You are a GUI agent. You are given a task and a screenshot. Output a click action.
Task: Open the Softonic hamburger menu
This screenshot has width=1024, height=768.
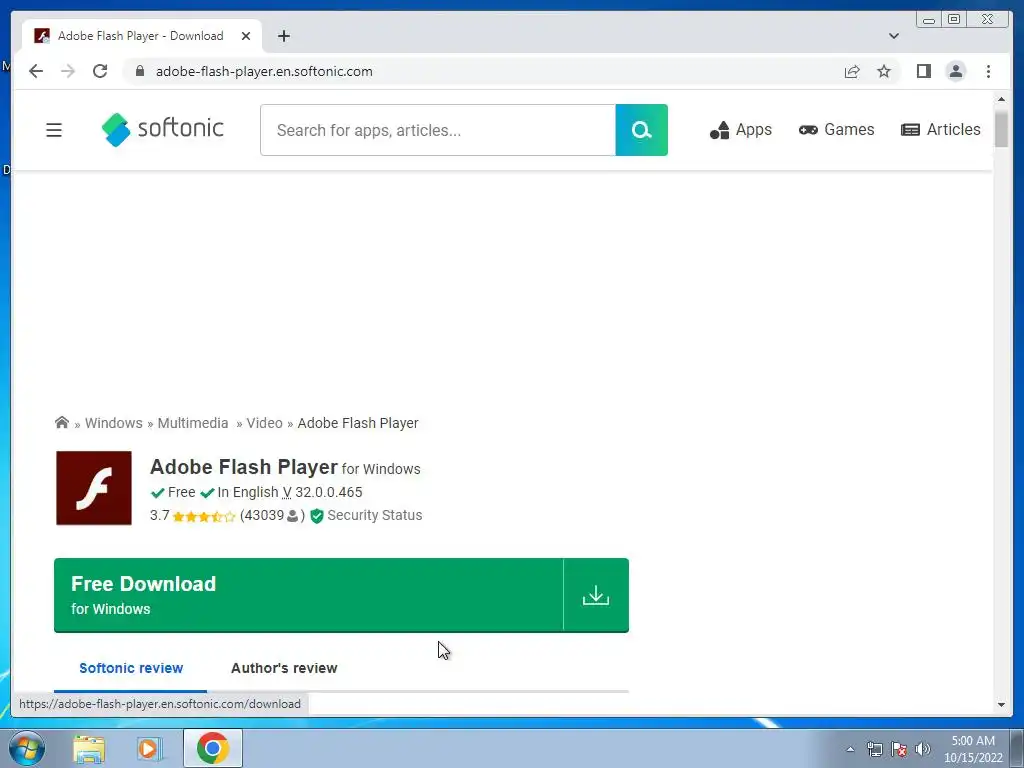tap(54, 130)
